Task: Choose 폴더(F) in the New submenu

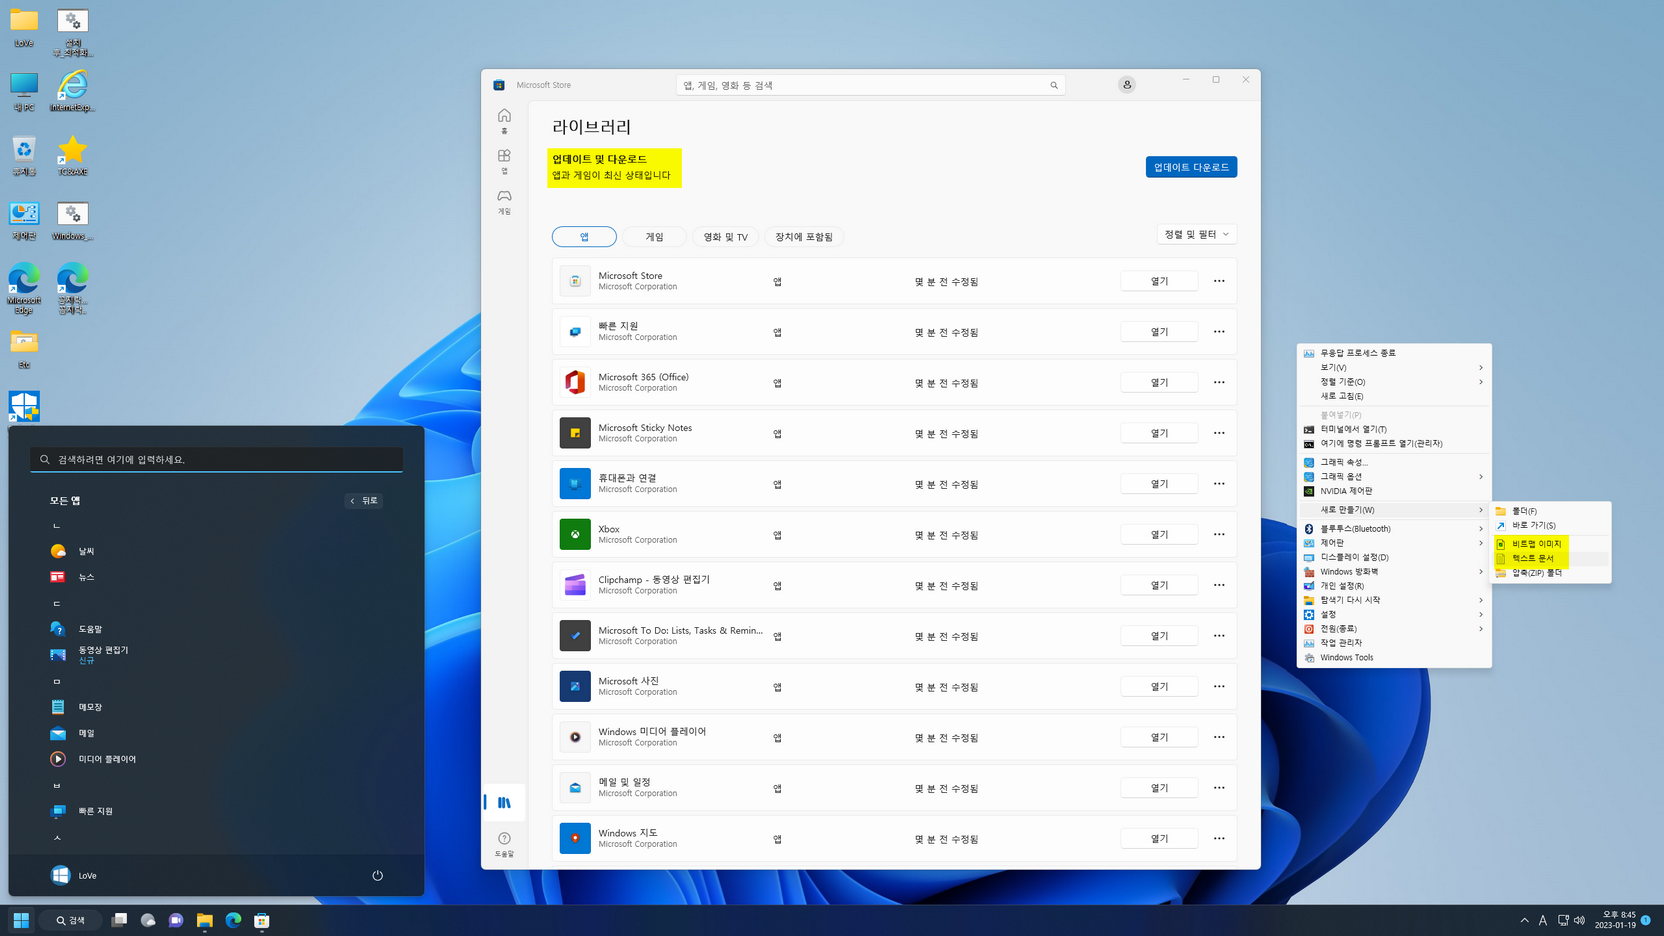Action: coord(1551,511)
